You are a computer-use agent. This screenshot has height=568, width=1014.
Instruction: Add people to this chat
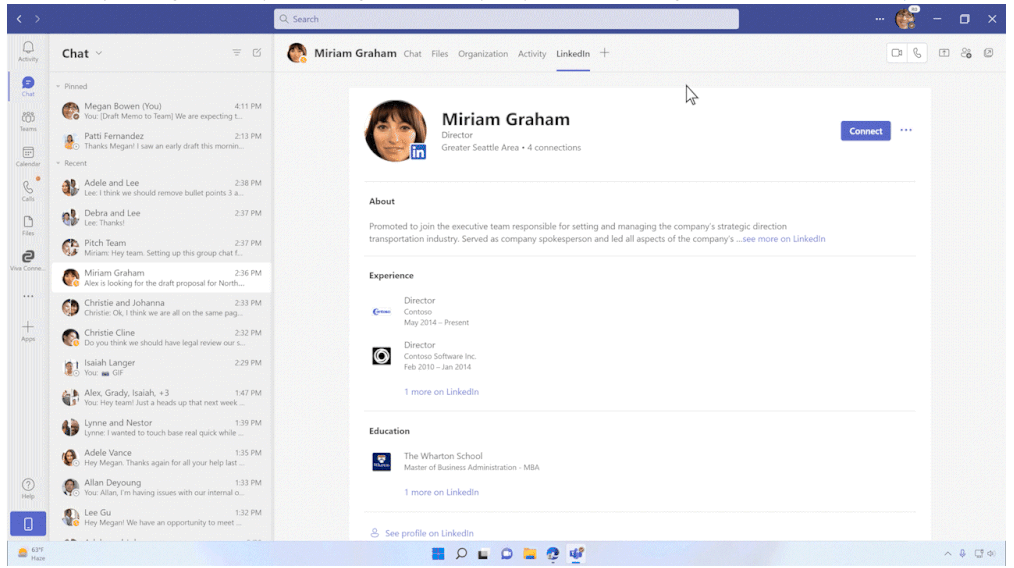point(966,53)
